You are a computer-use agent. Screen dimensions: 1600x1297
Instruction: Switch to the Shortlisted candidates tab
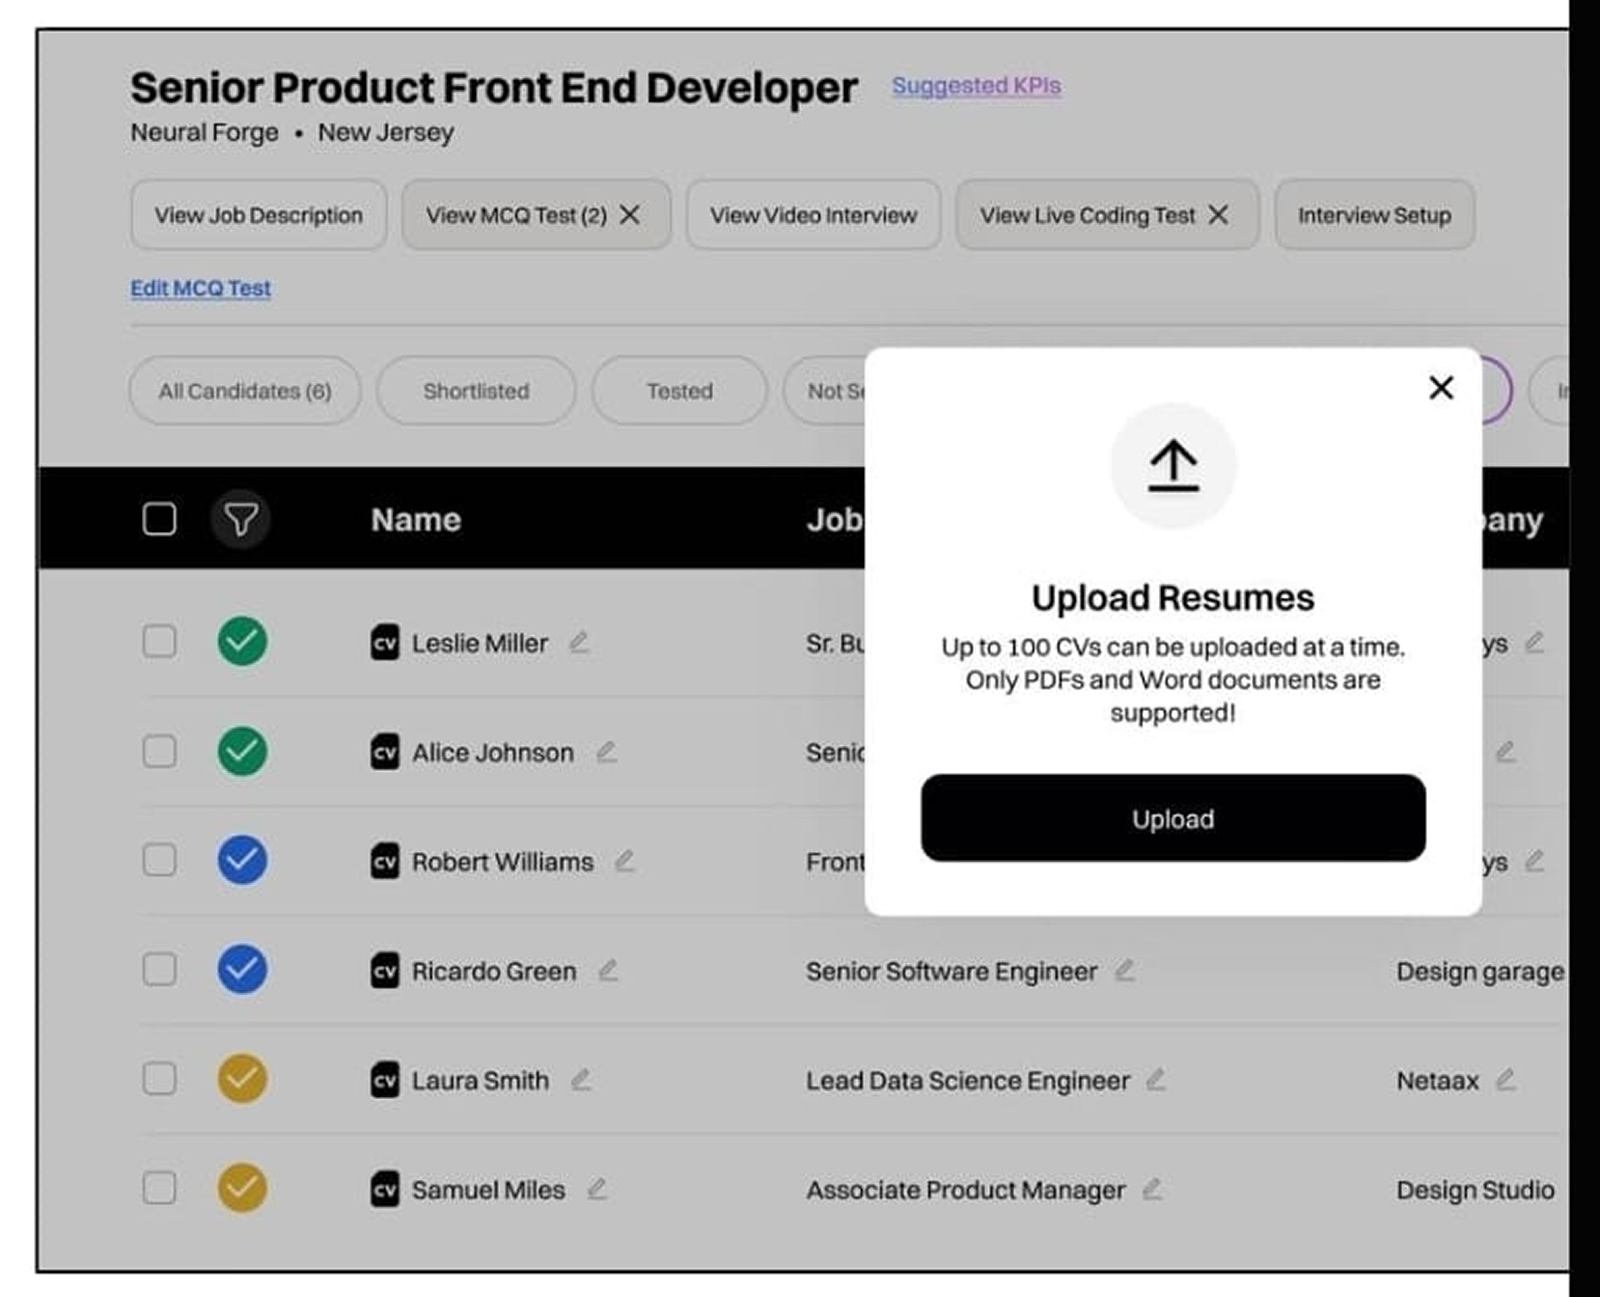pyautogui.click(x=476, y=391)
